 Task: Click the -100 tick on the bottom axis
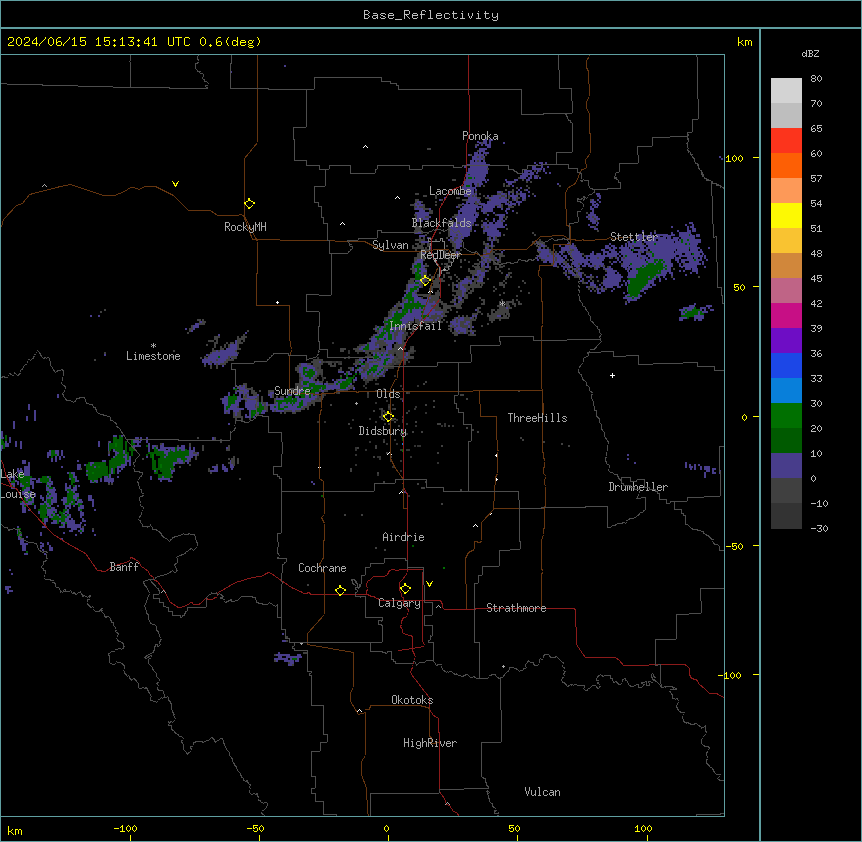tap(125, 828)
